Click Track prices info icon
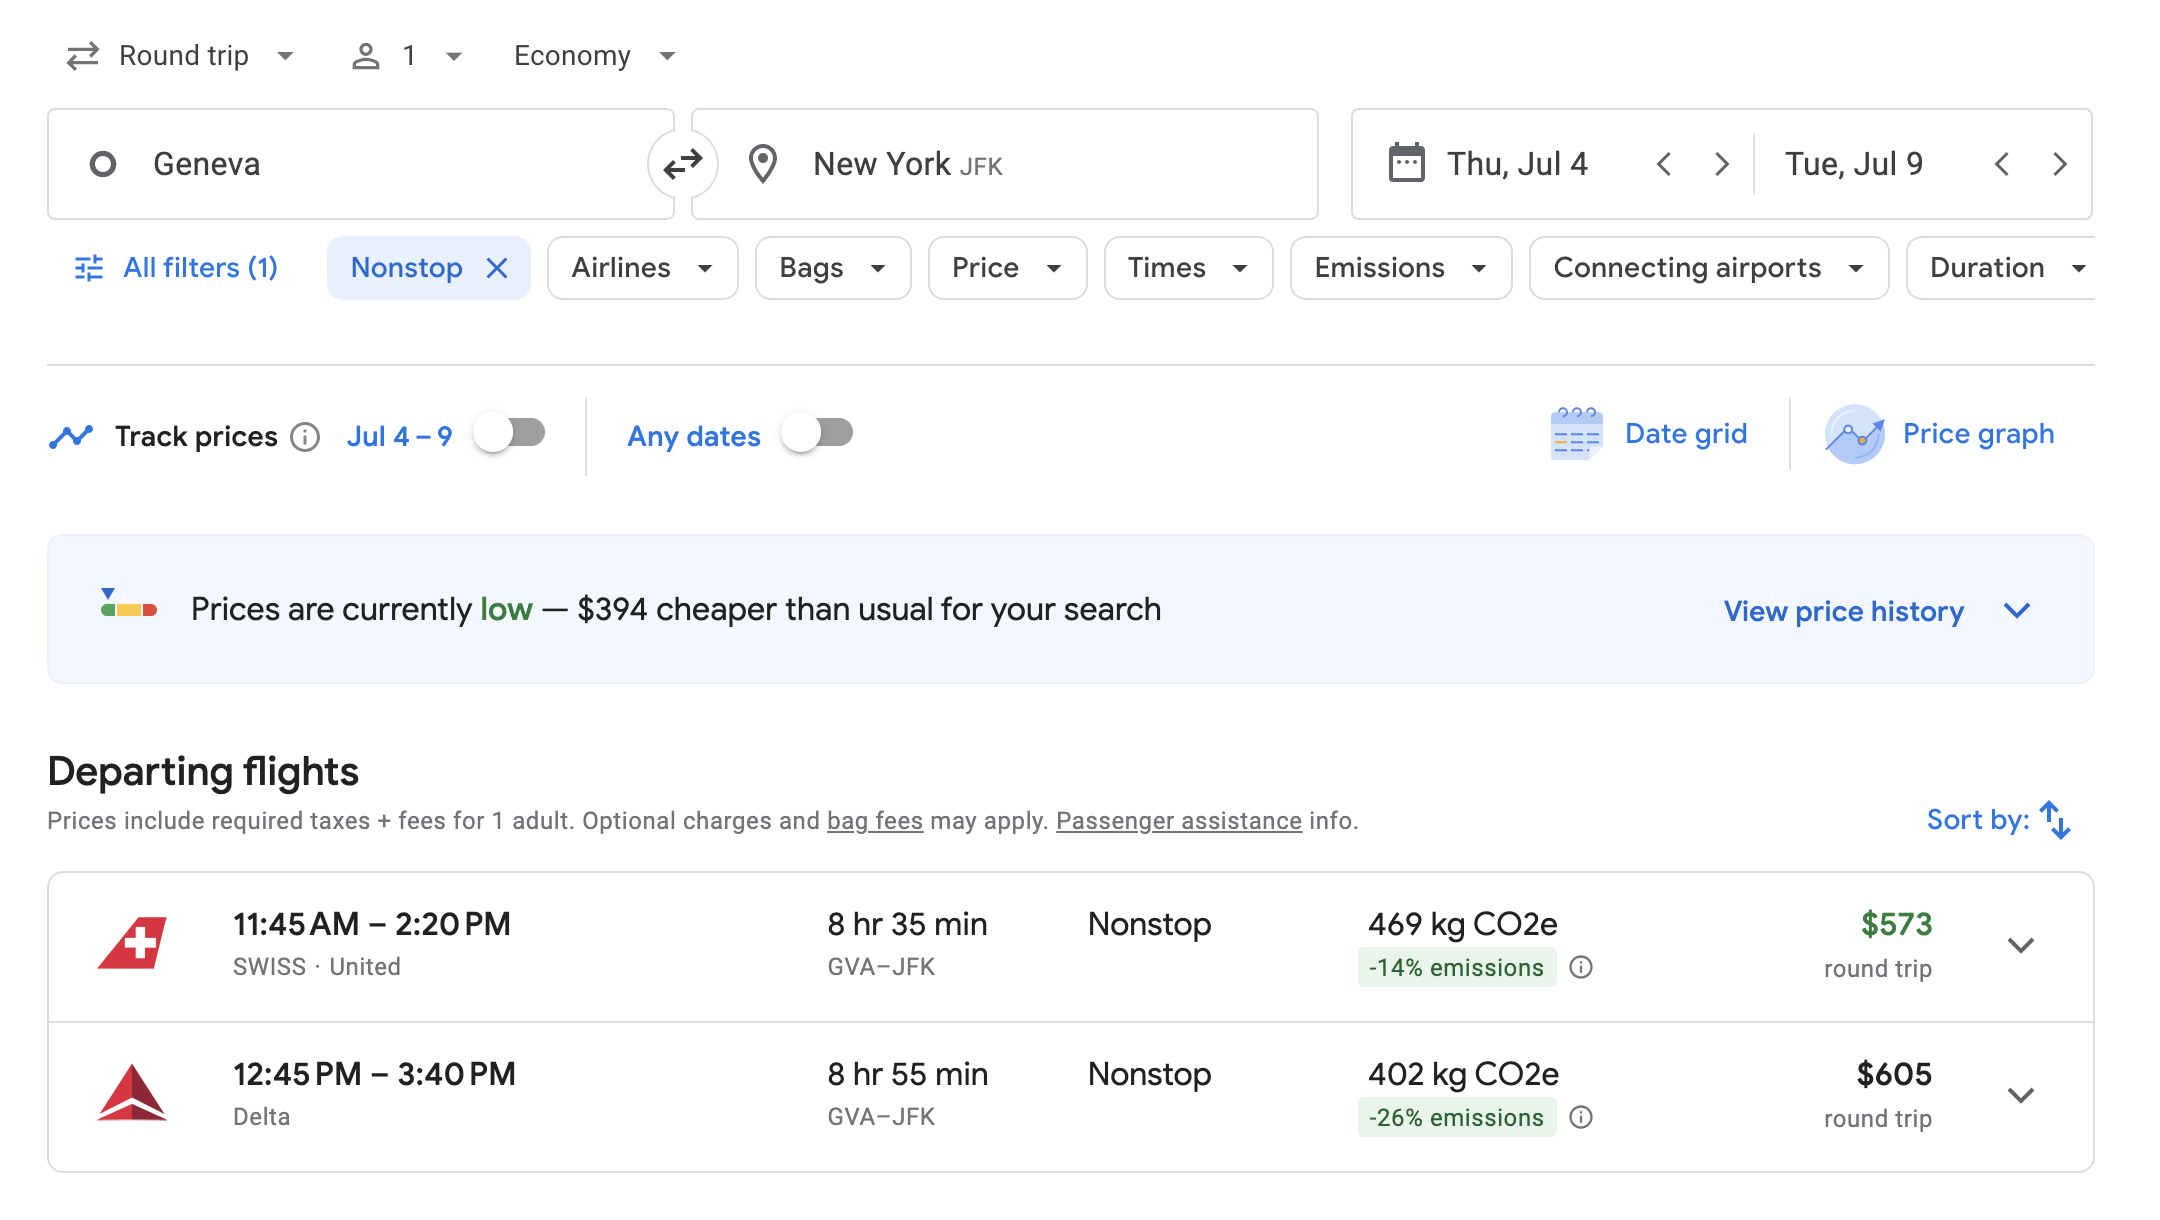Screen dimensions: 2160x1220 [305, 437]
